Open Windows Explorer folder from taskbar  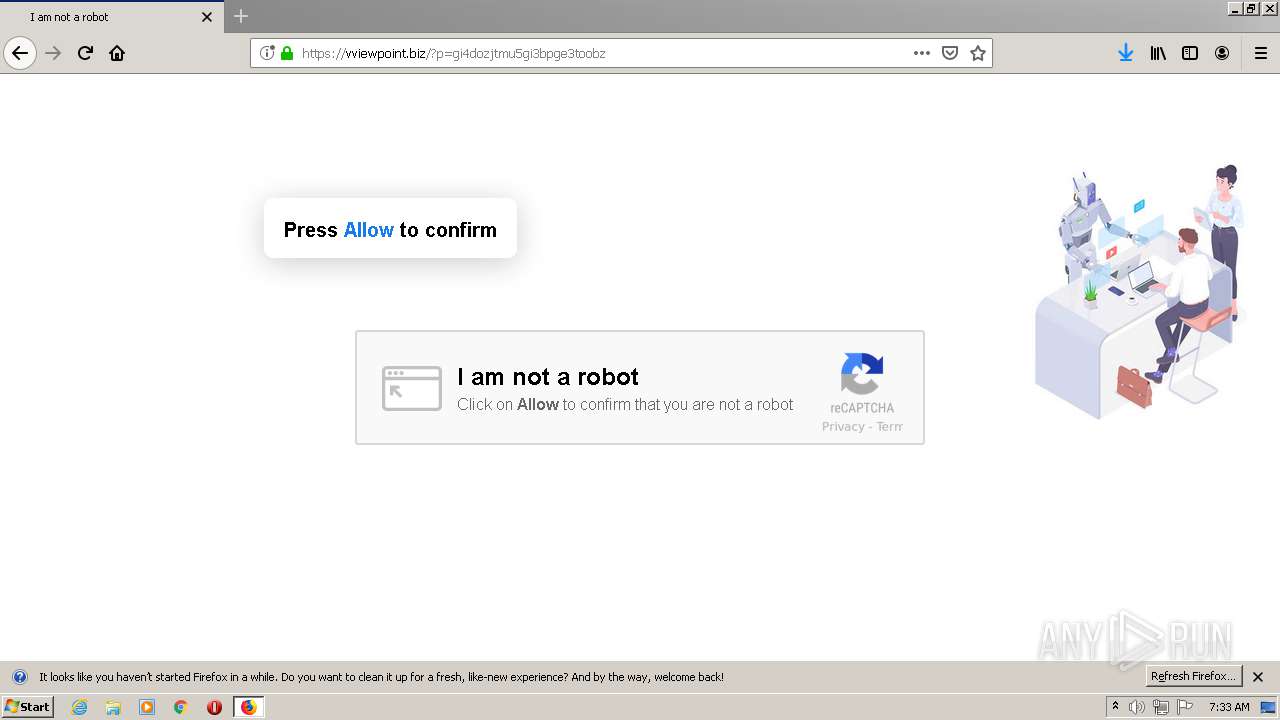click(x=113, y=707)
